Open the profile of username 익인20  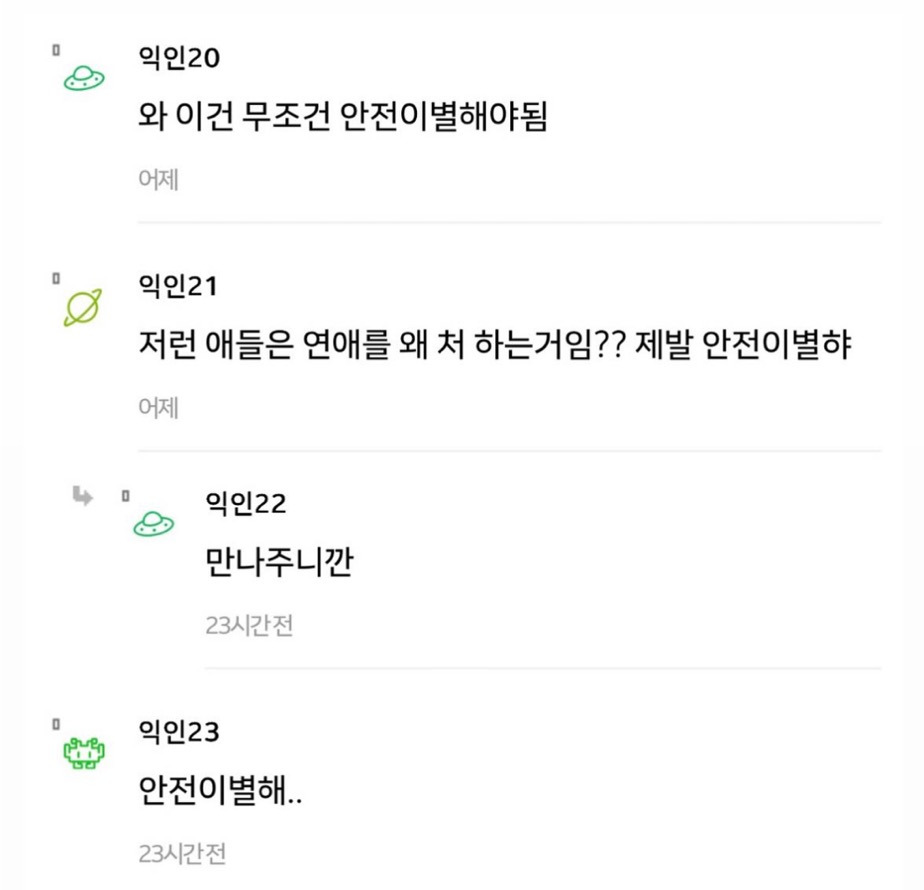pos(179,58)
